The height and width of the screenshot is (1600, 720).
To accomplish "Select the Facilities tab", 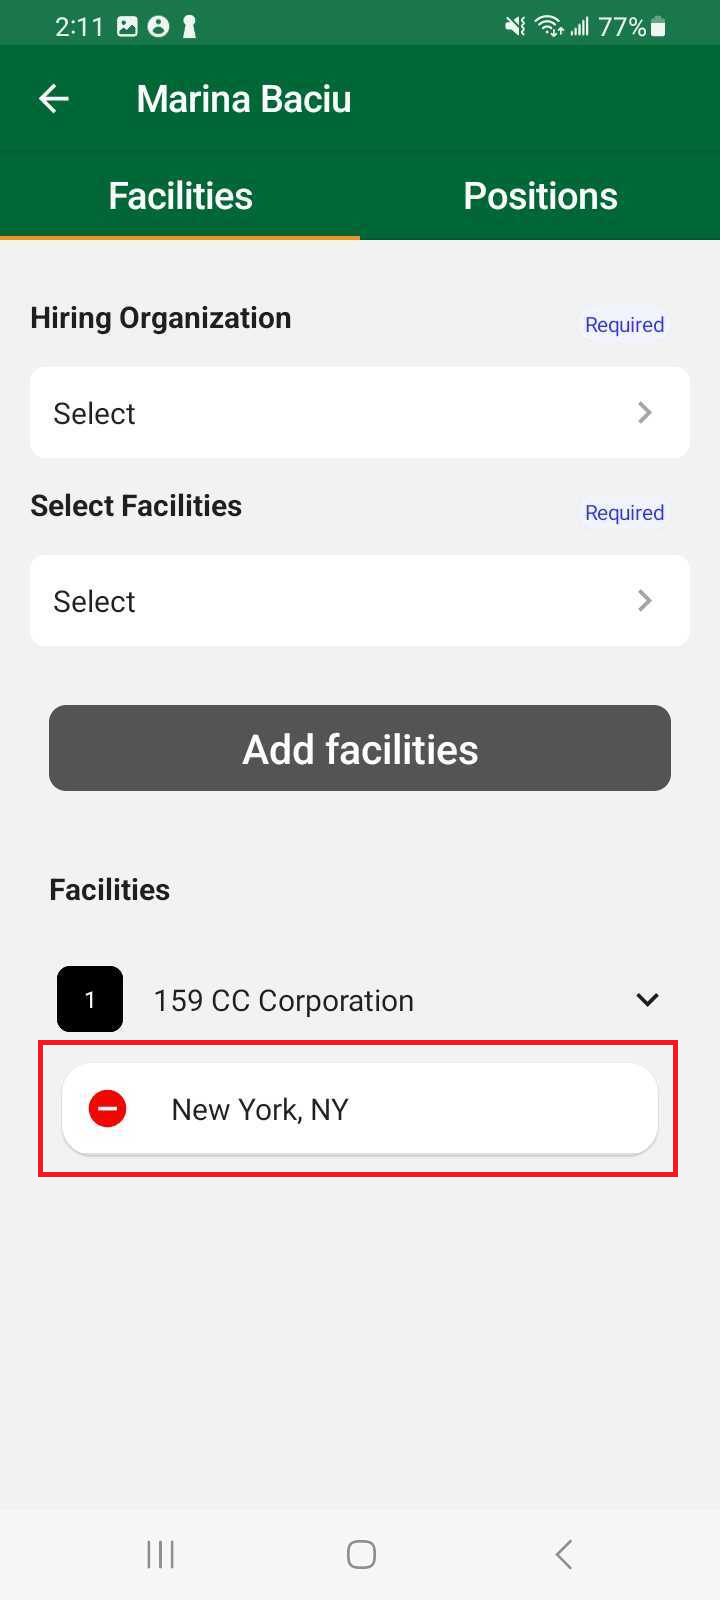I will click(180, 196).
